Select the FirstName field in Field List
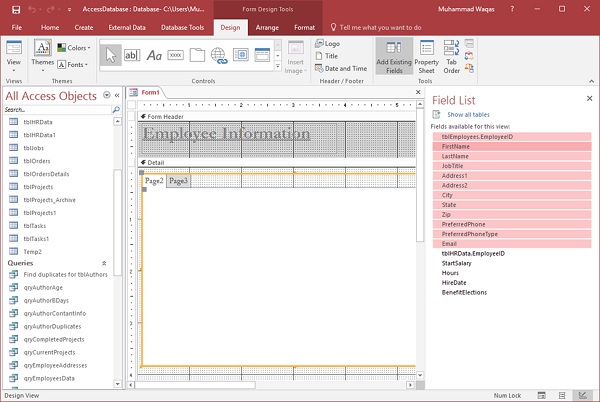 [x=456, y=146]
